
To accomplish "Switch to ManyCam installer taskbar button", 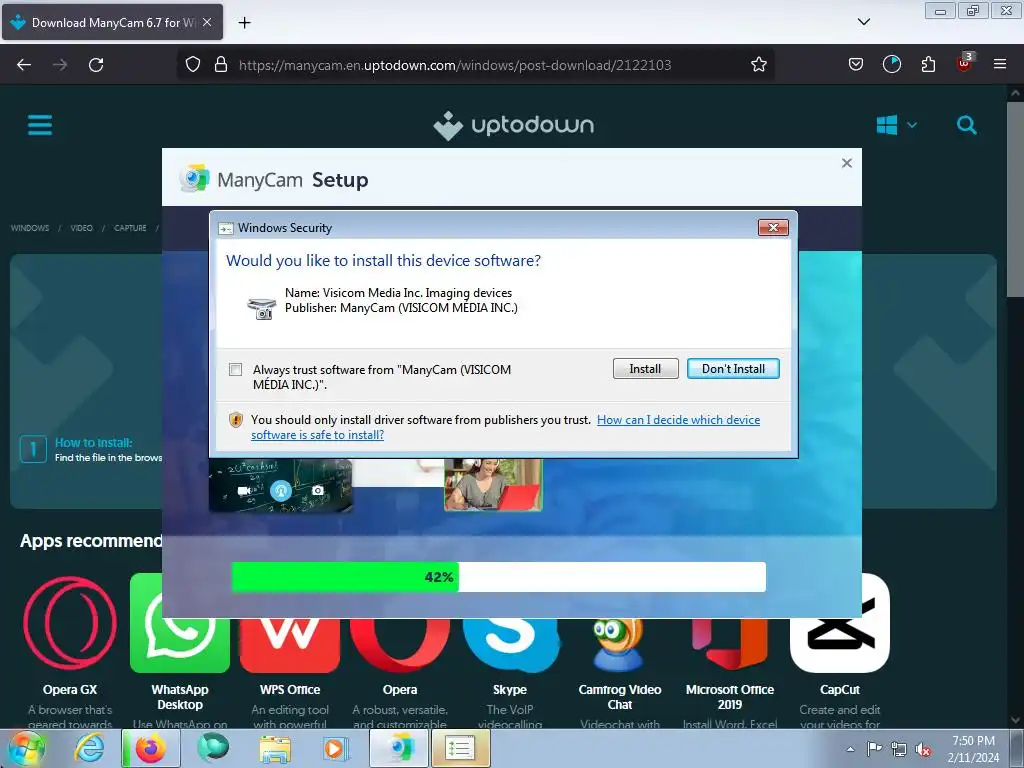I will (x=398, y=748).
